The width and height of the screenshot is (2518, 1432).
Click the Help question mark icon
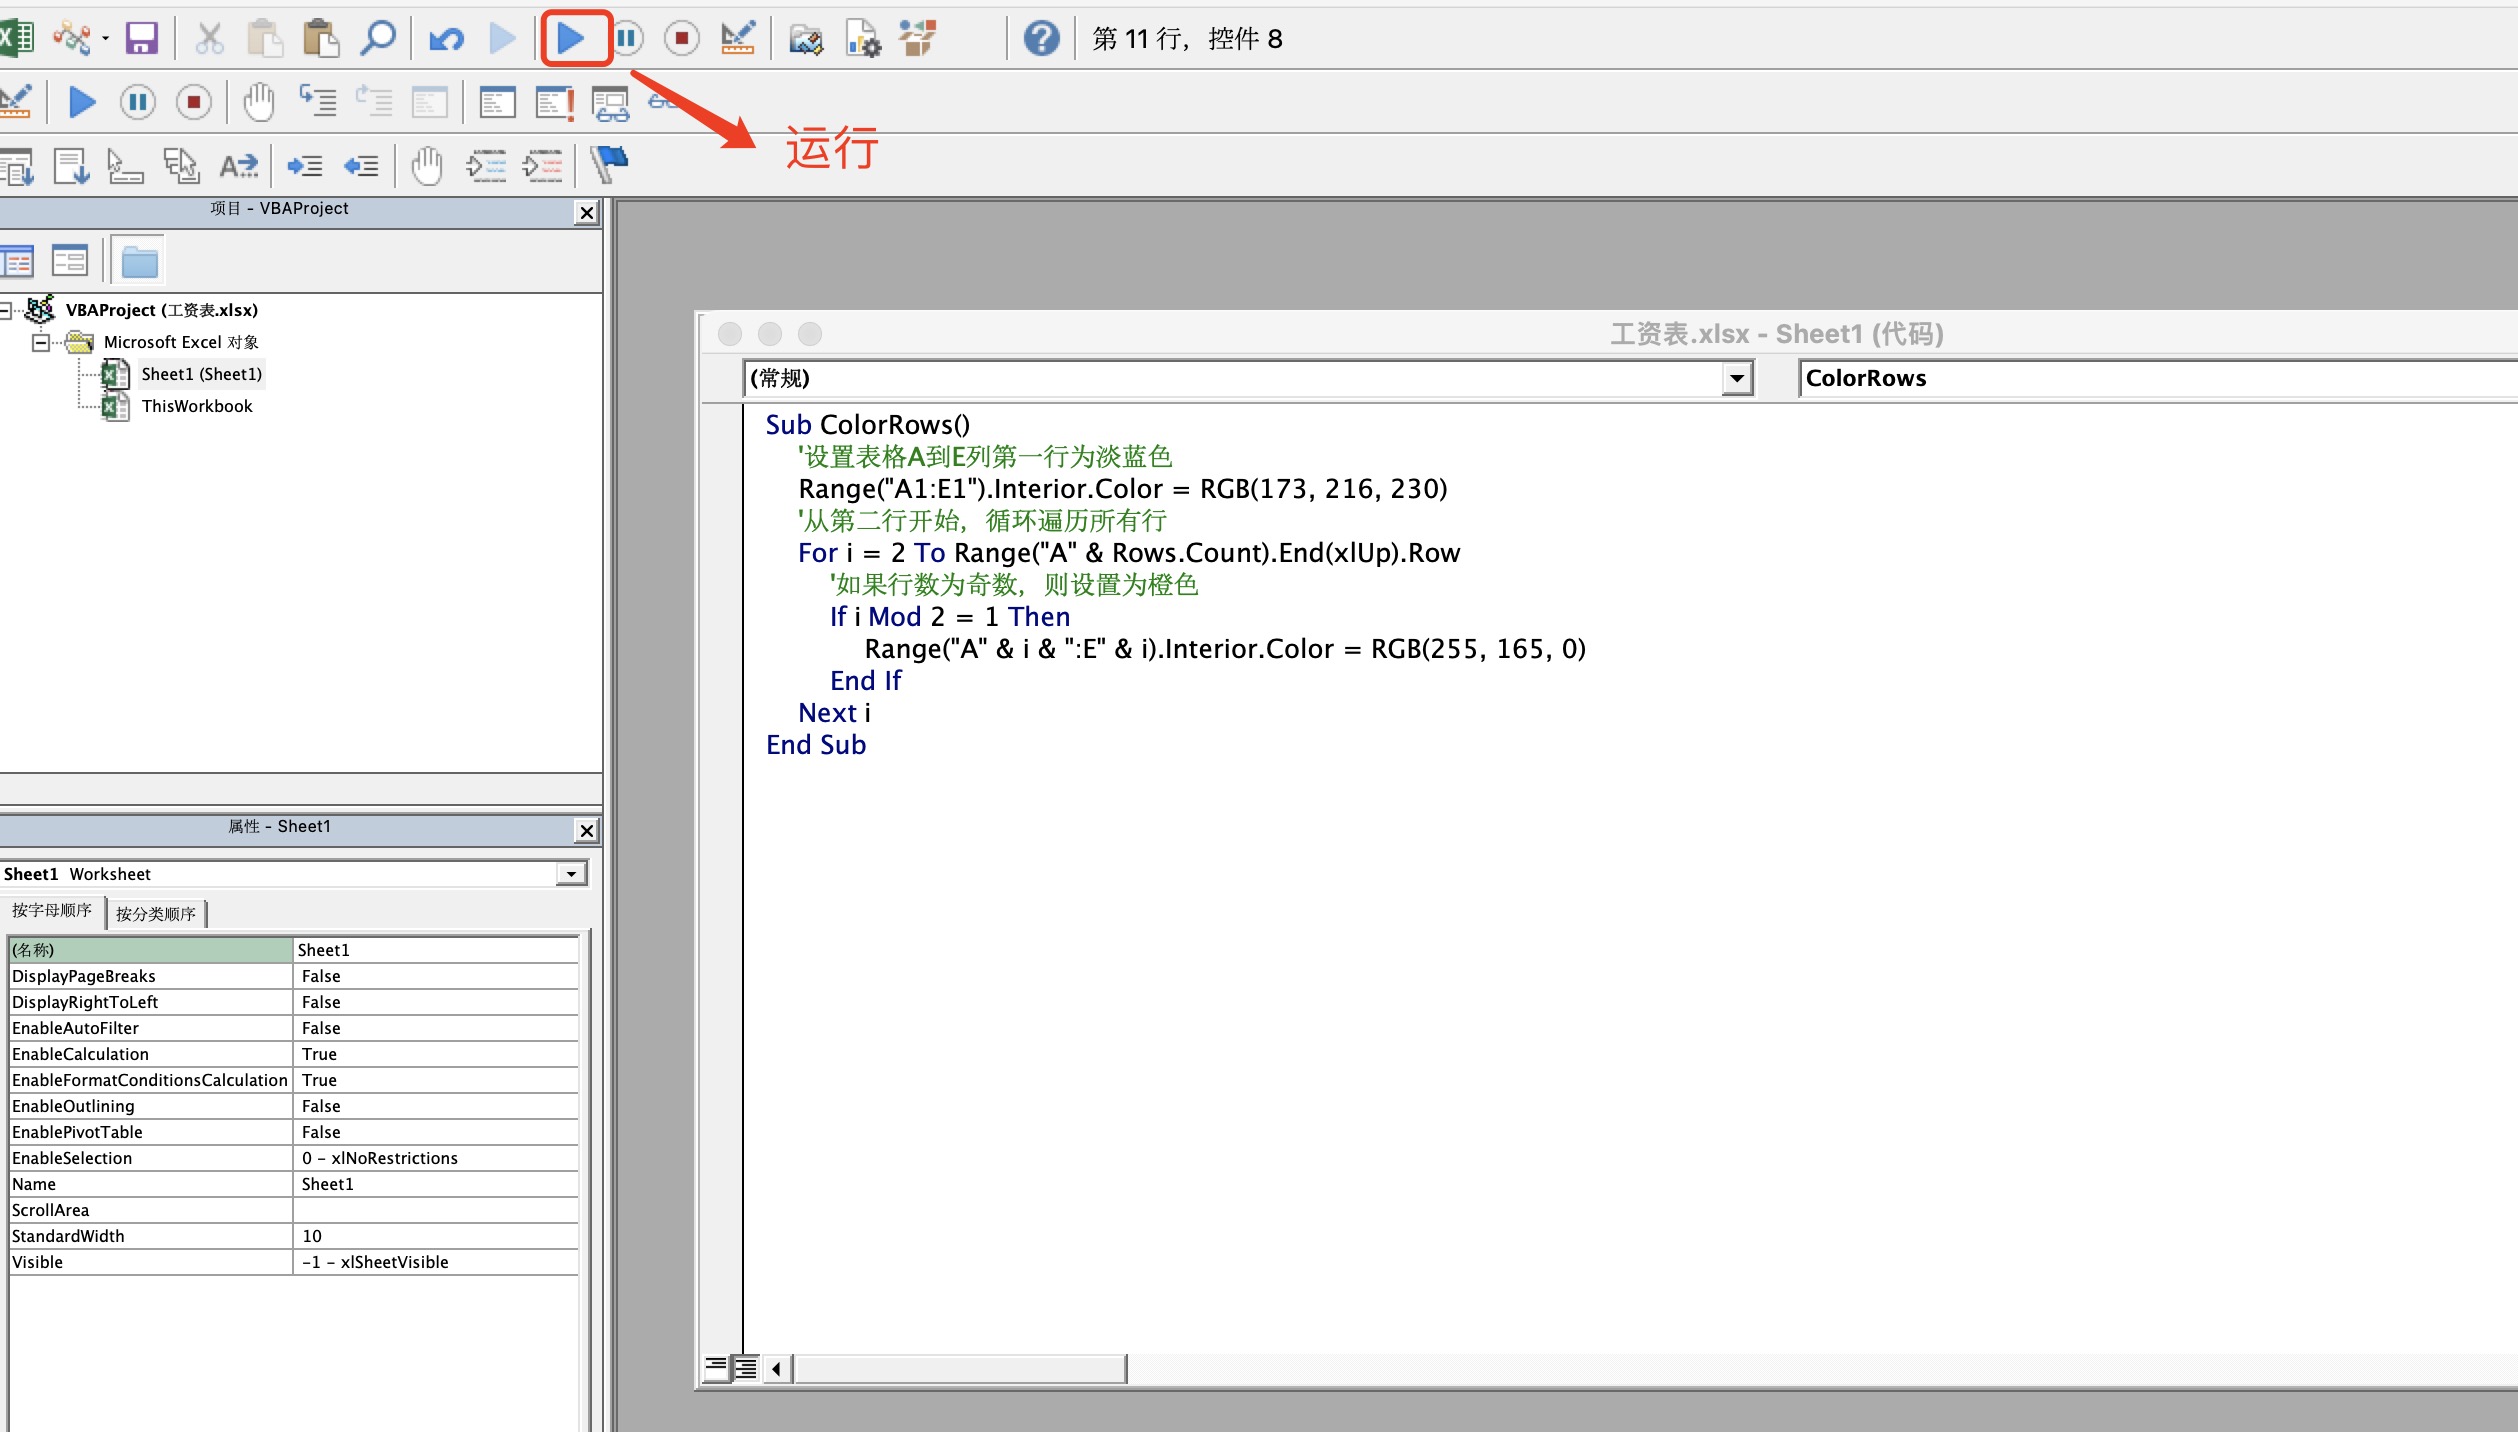click(x=1041, y=39)
